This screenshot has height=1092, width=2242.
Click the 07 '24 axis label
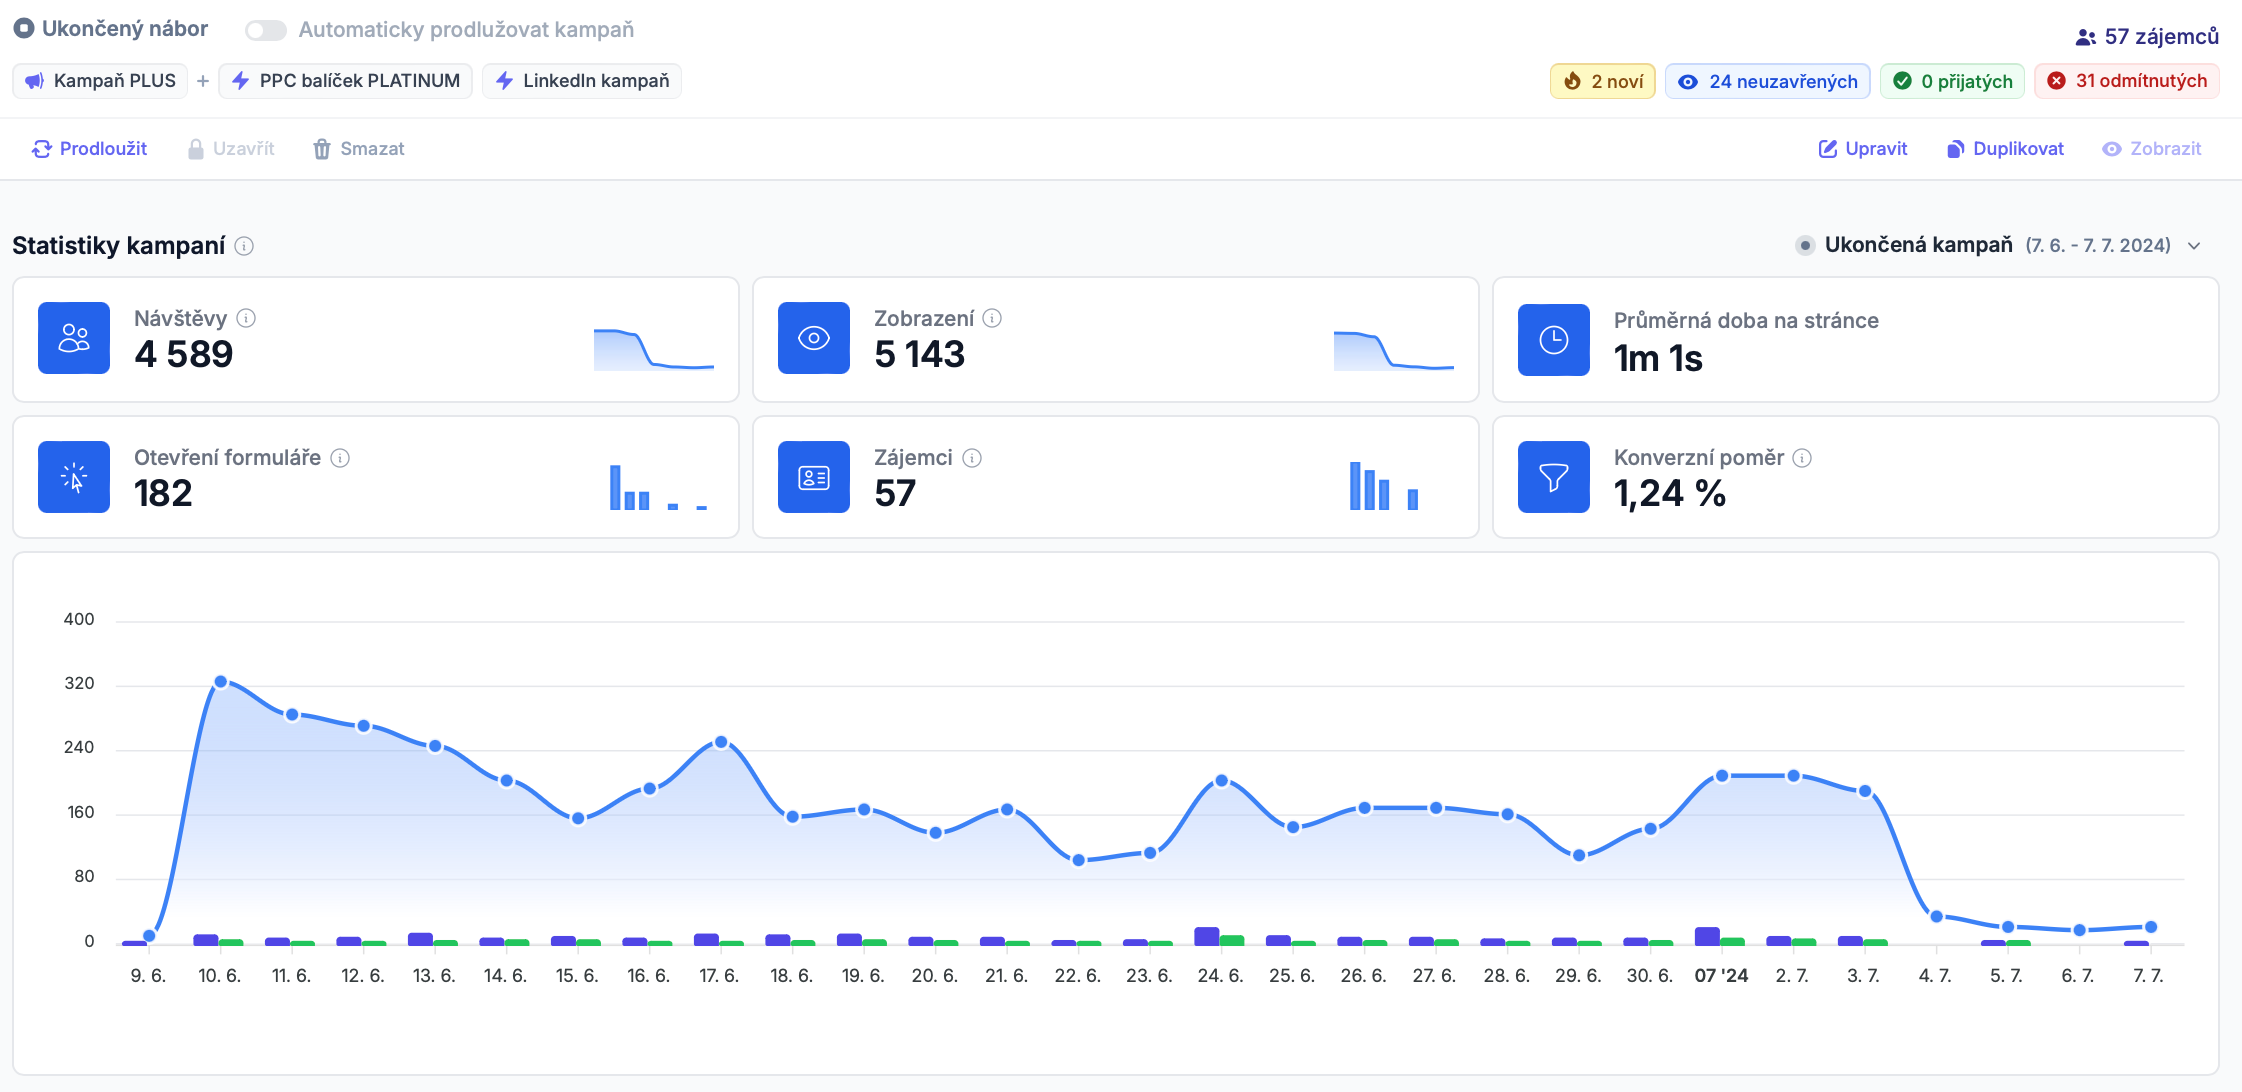(1721, 976)
